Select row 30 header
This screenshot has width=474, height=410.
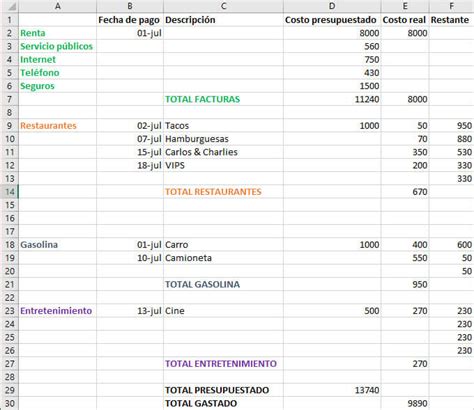click(9, 403)
